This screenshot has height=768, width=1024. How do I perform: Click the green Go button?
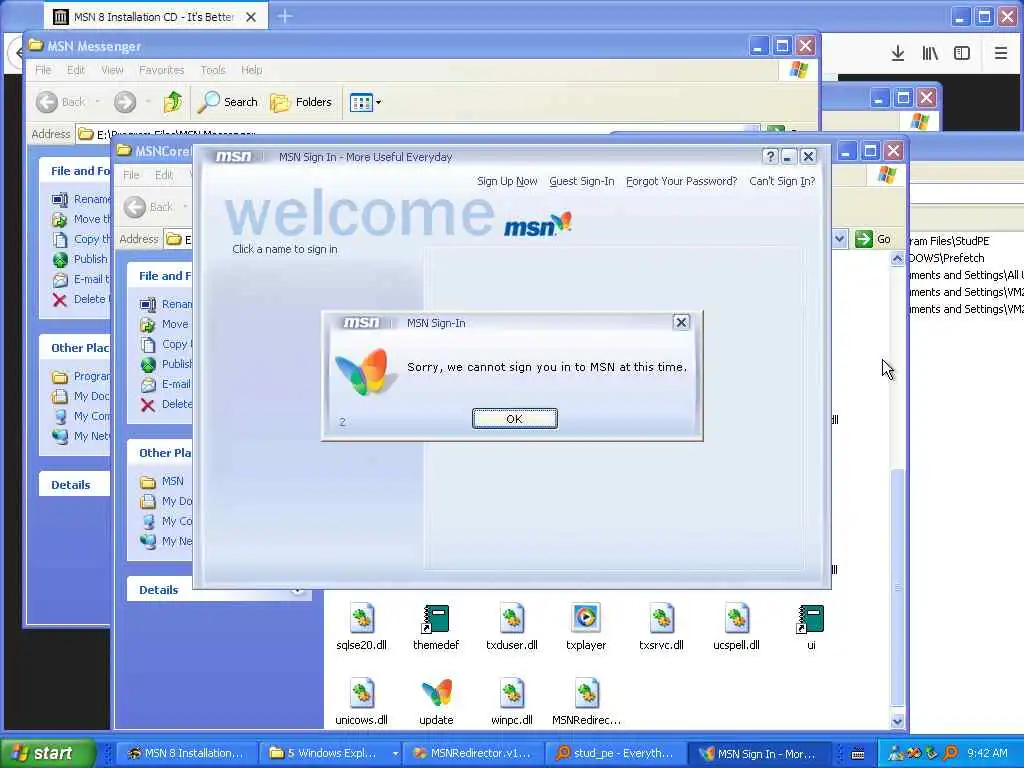[873, 239]
